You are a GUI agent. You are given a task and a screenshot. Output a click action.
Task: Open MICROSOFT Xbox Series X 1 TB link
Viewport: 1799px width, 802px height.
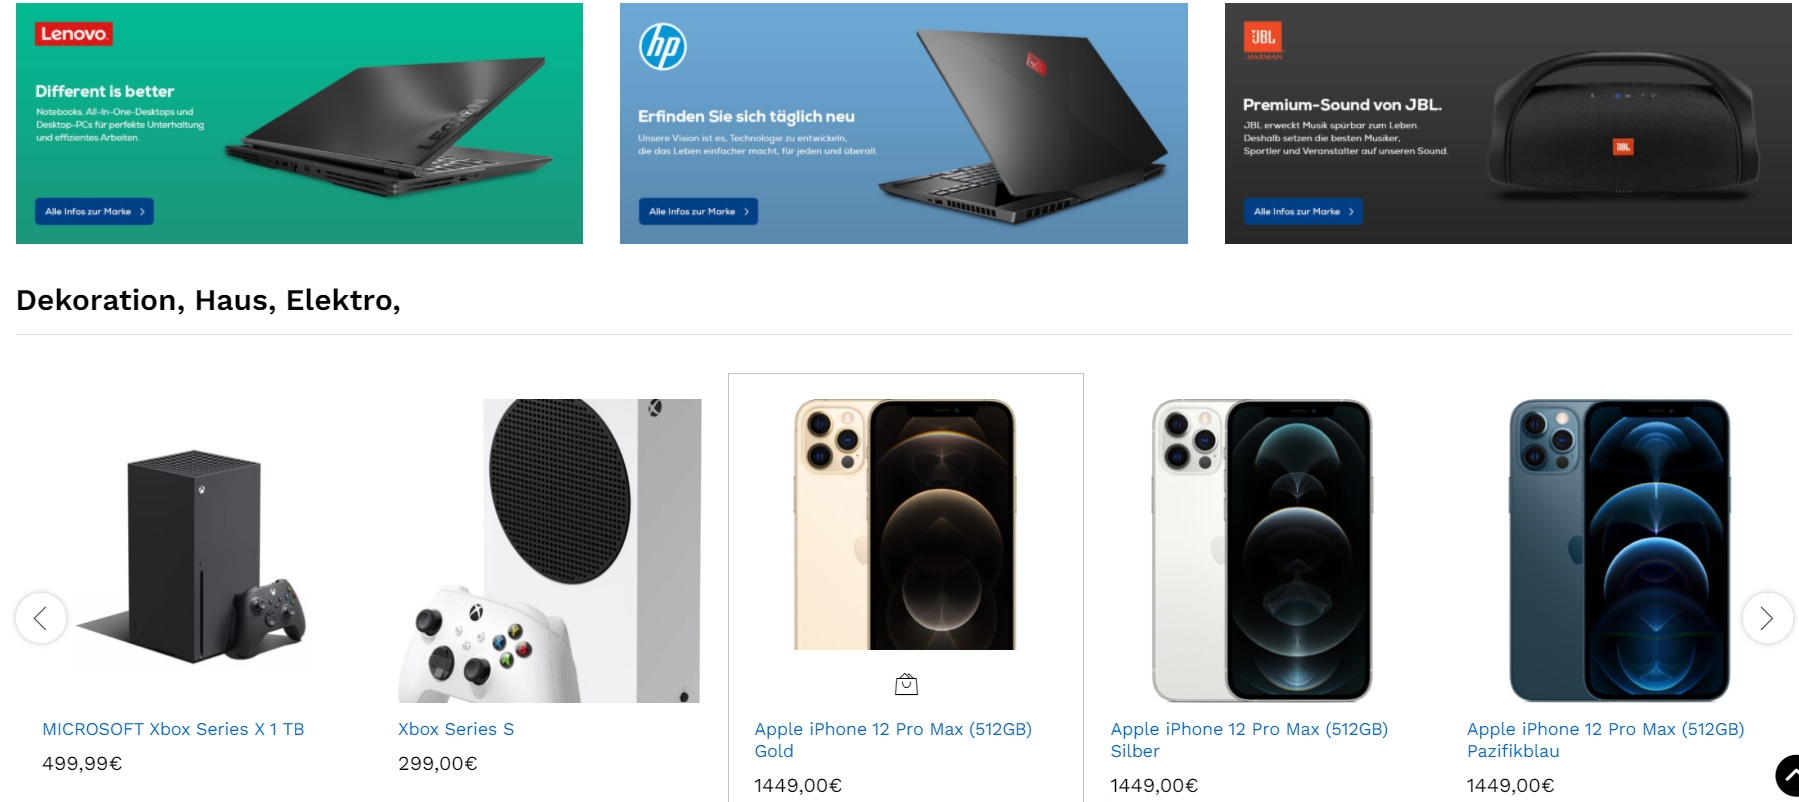173,729
